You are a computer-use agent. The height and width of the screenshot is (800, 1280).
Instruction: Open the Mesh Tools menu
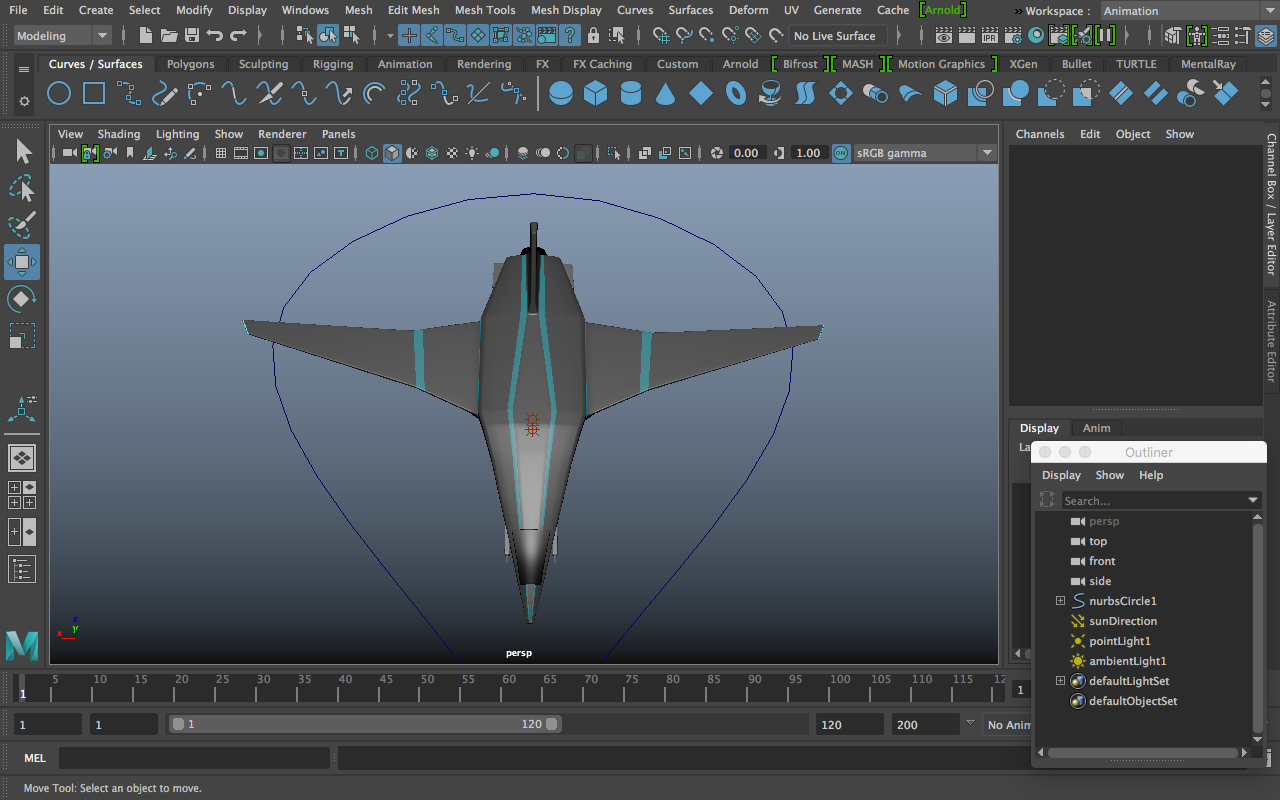(485, 10)
